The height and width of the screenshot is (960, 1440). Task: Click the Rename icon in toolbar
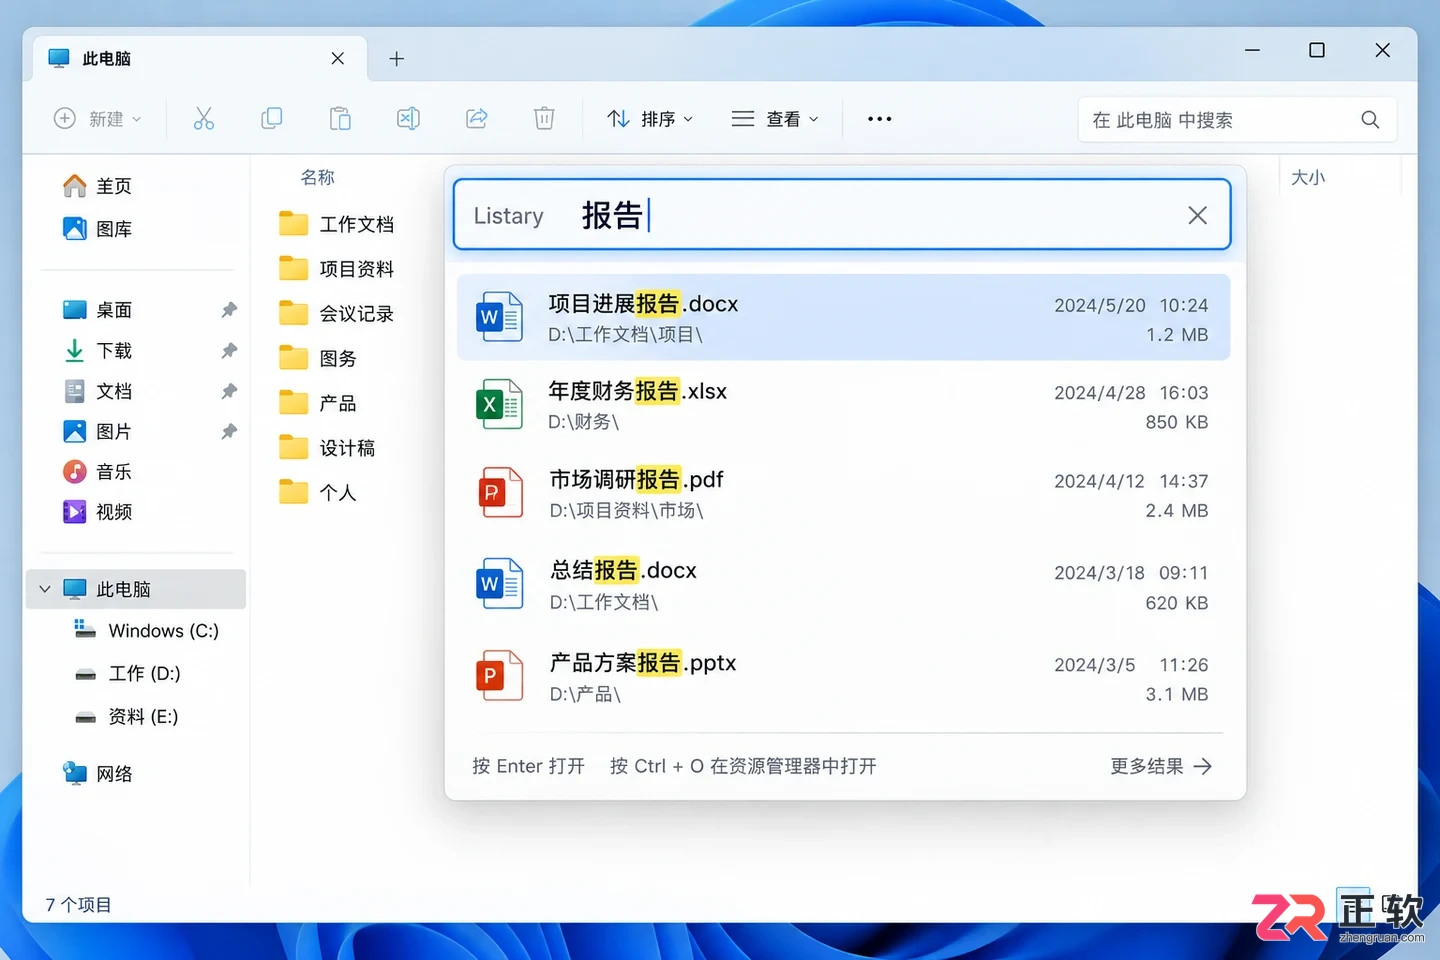coord(408,119)
